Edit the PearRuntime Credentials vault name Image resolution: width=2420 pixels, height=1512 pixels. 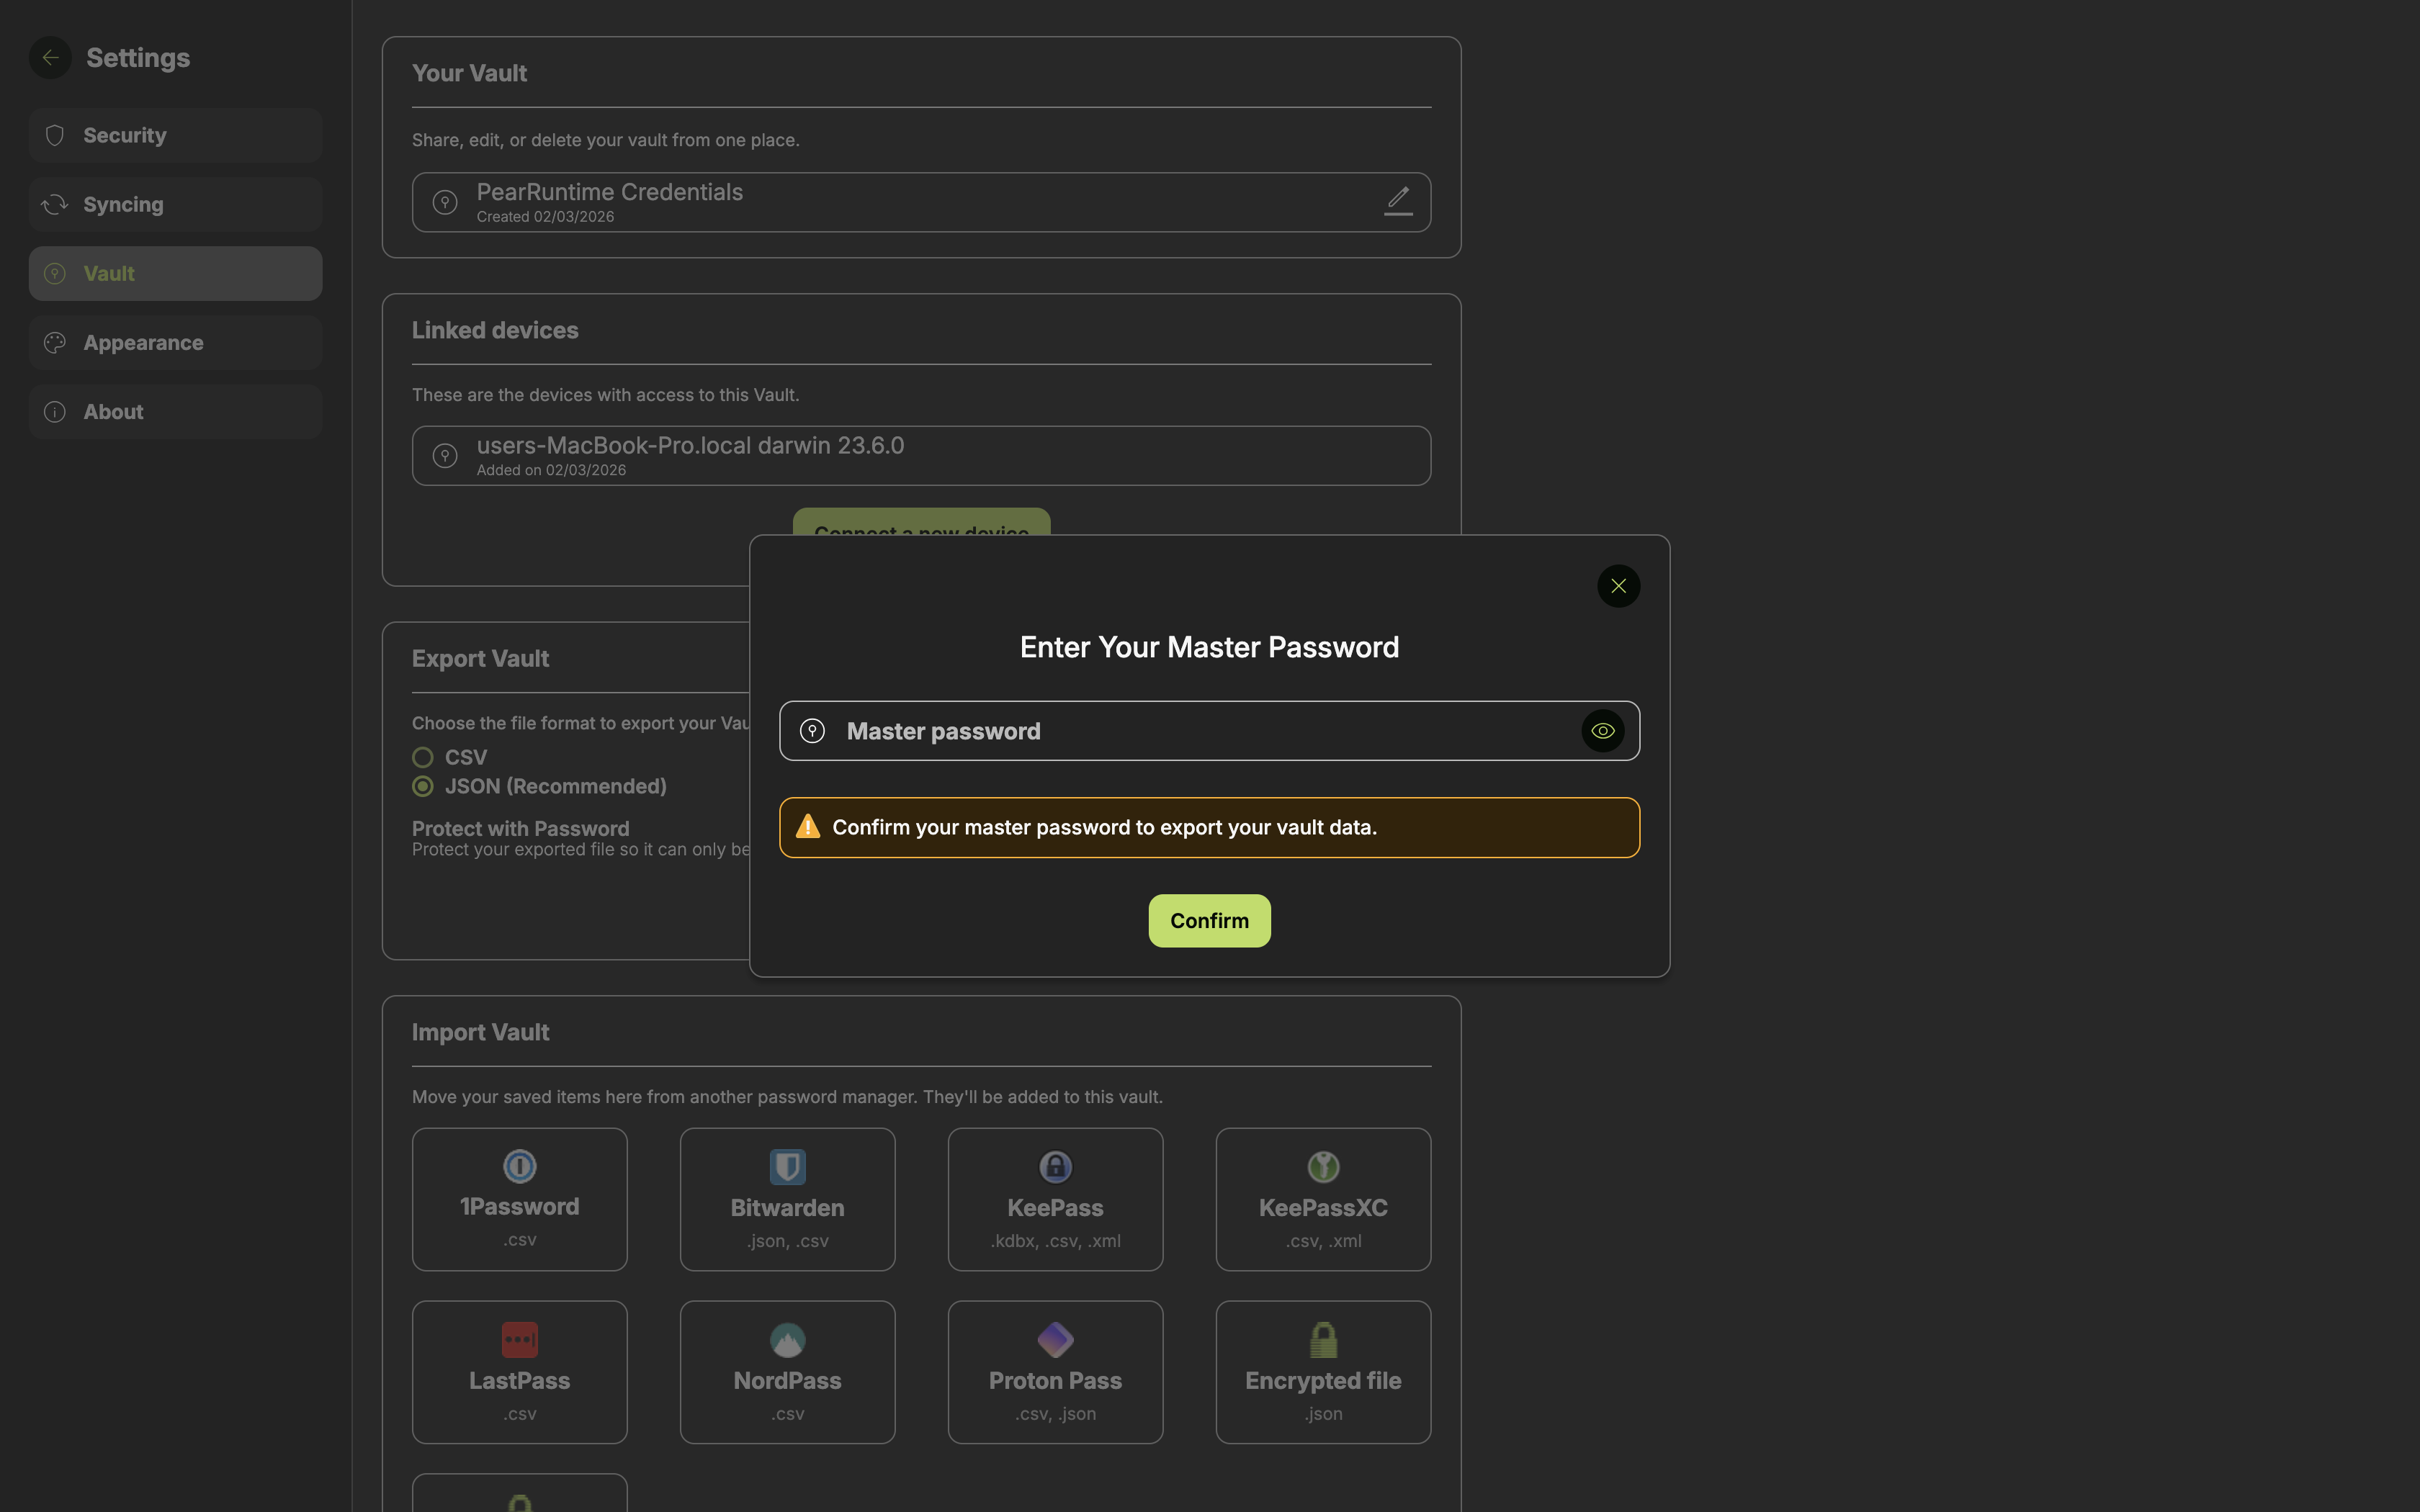point(1397,201)
